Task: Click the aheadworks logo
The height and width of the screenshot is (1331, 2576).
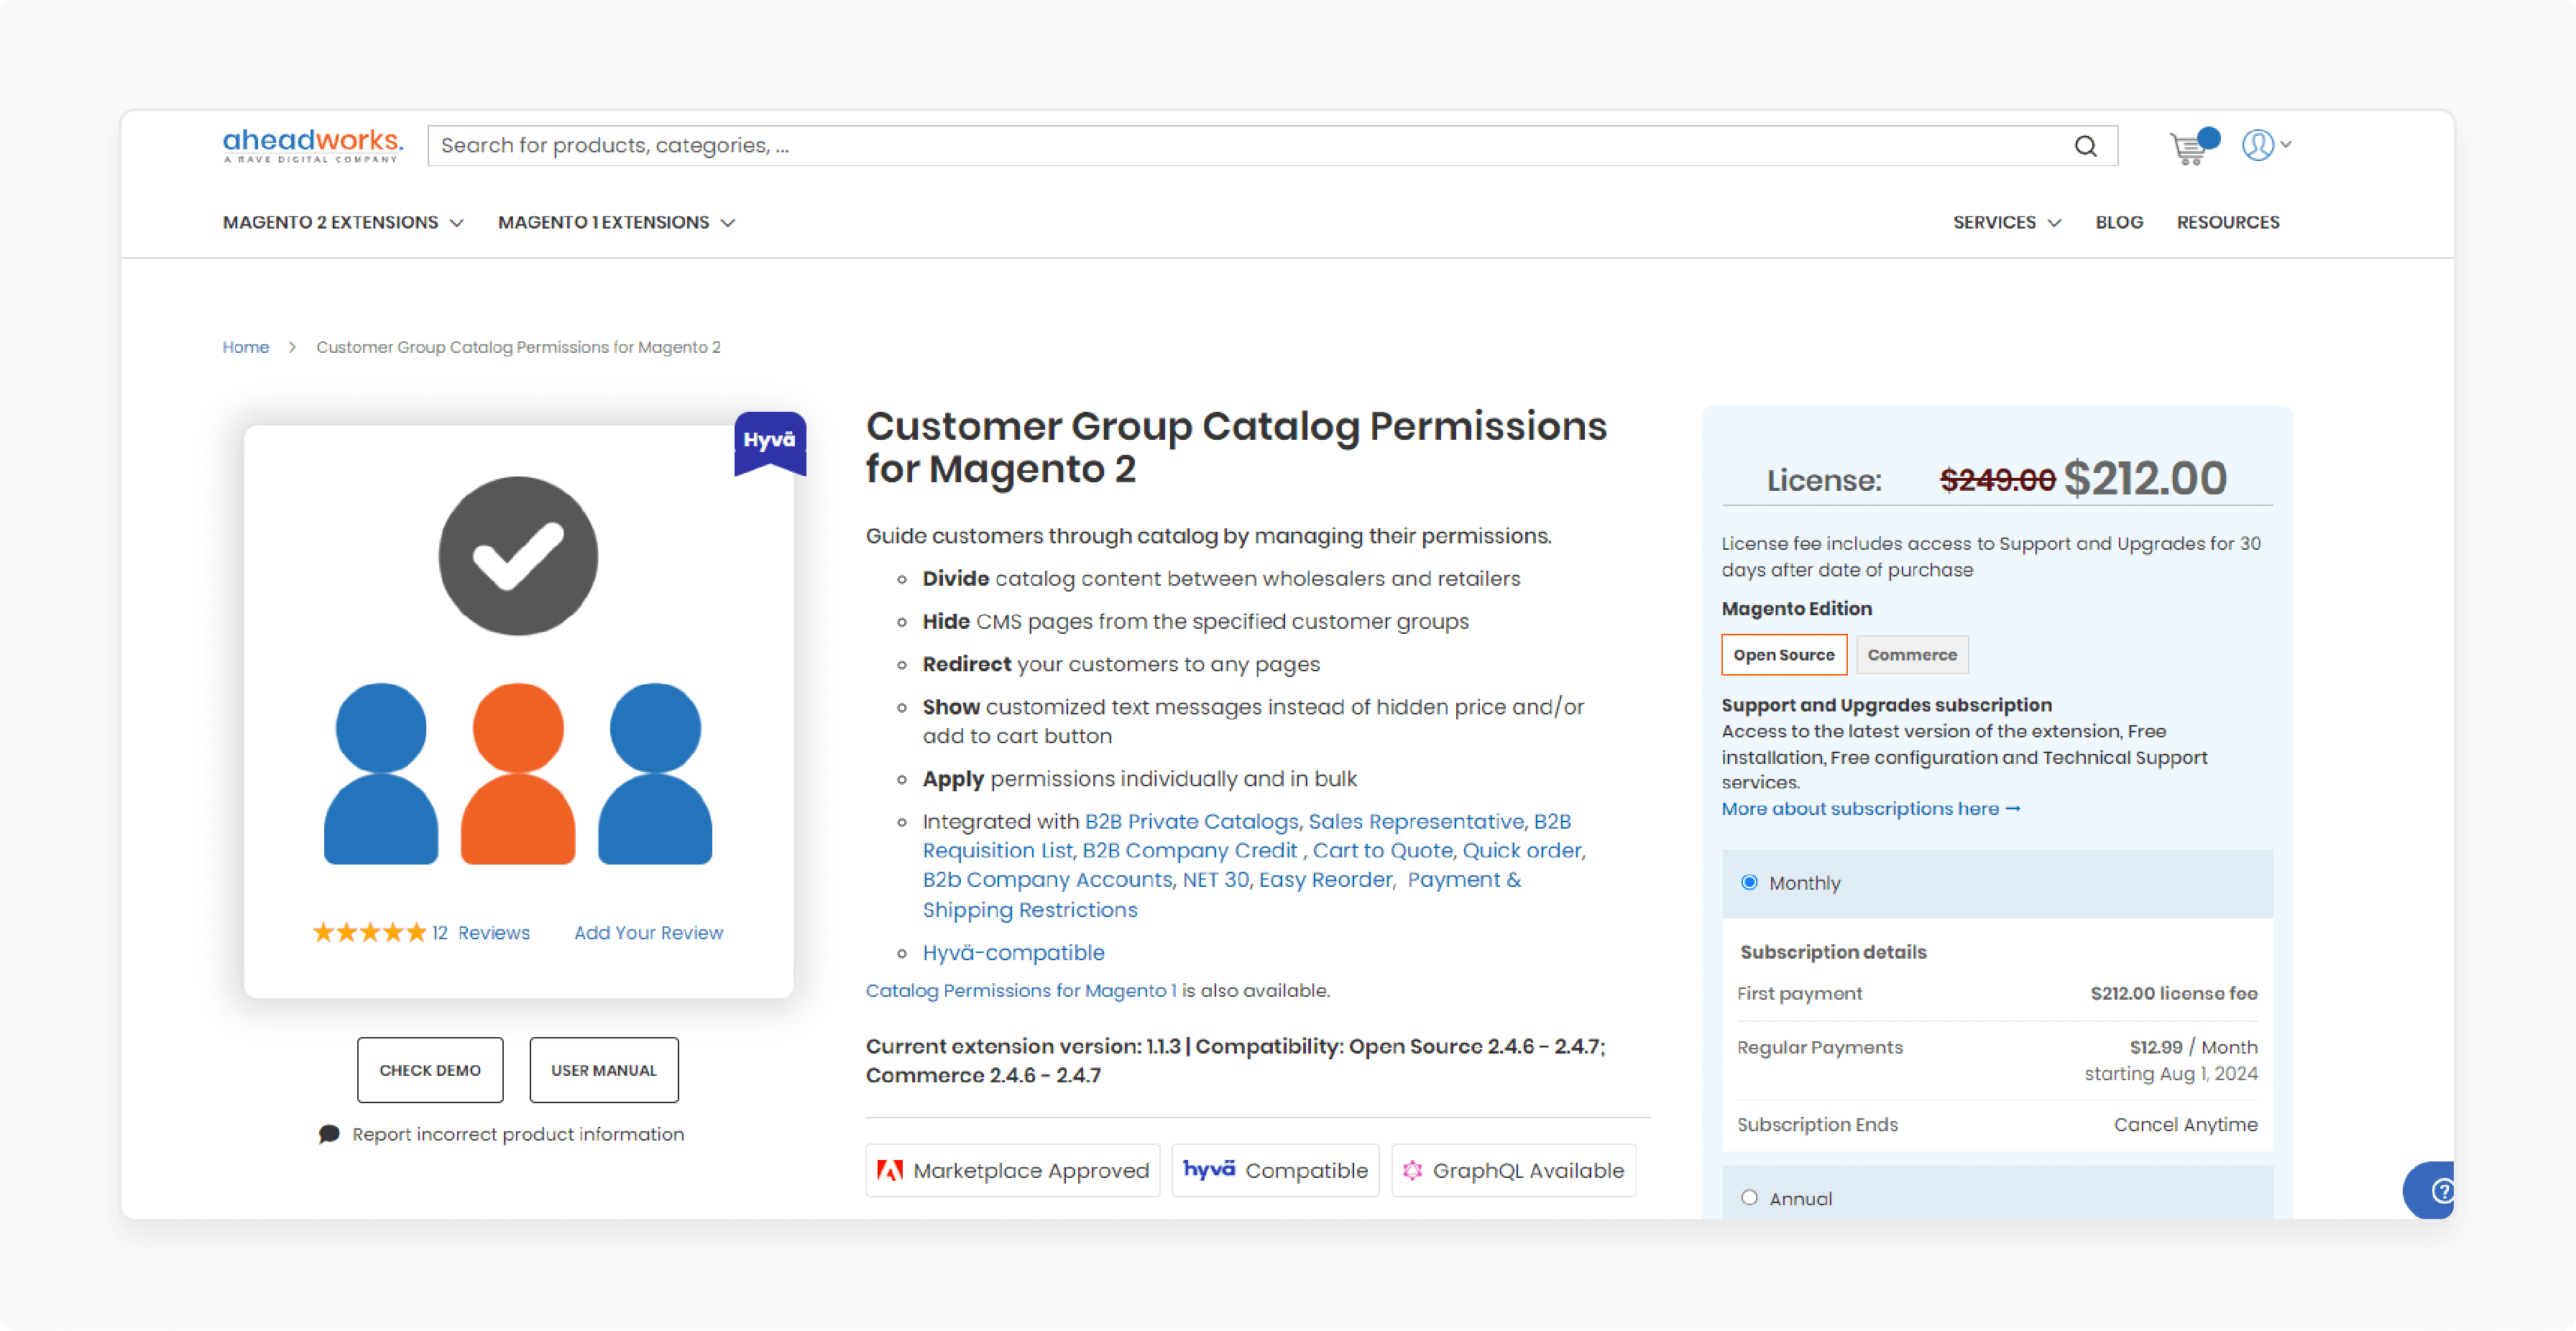Action: (312, 145)
